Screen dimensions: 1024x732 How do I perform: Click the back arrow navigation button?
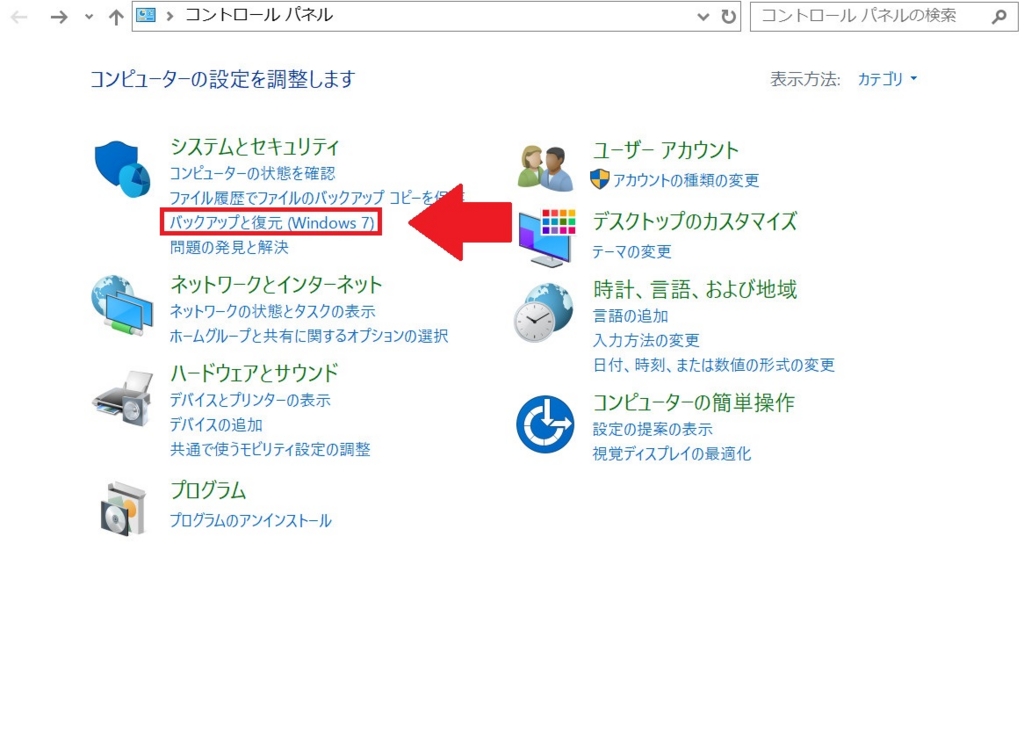[x=20, y=17]
